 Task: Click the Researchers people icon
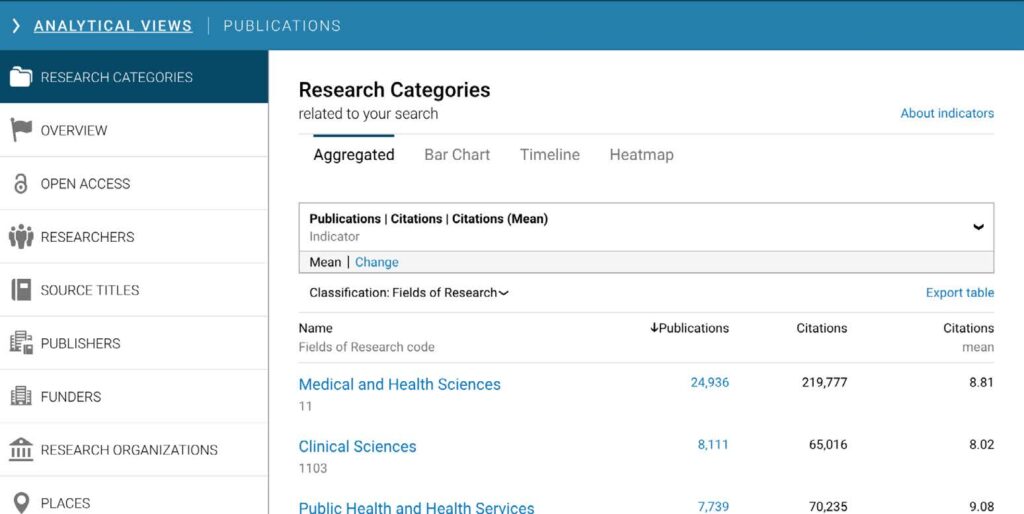(x=20, y=237)
